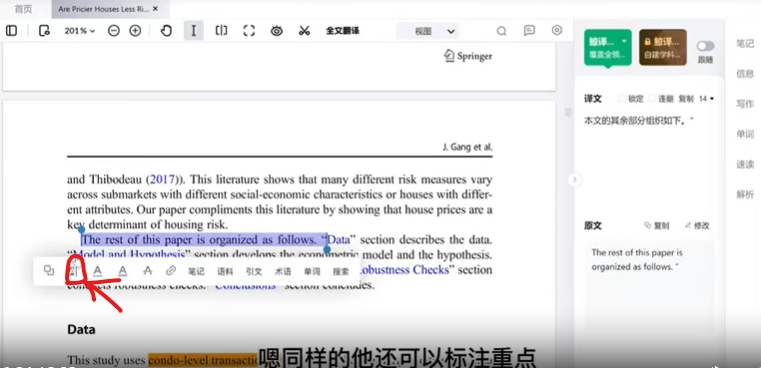Close the Are Pricier Houses document tab
Viewport: 761px width, 368px height.
155,9
